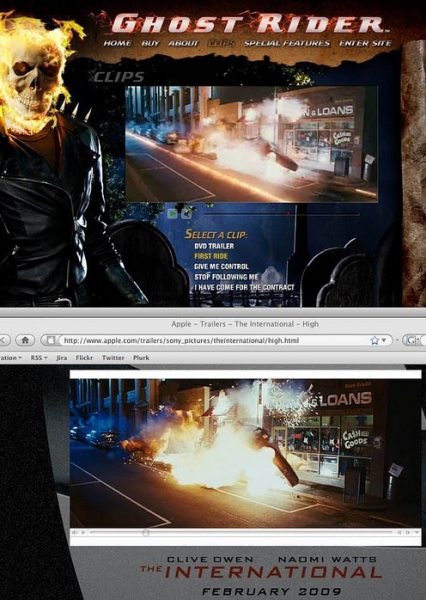Go to the About page

pos(184,43)
